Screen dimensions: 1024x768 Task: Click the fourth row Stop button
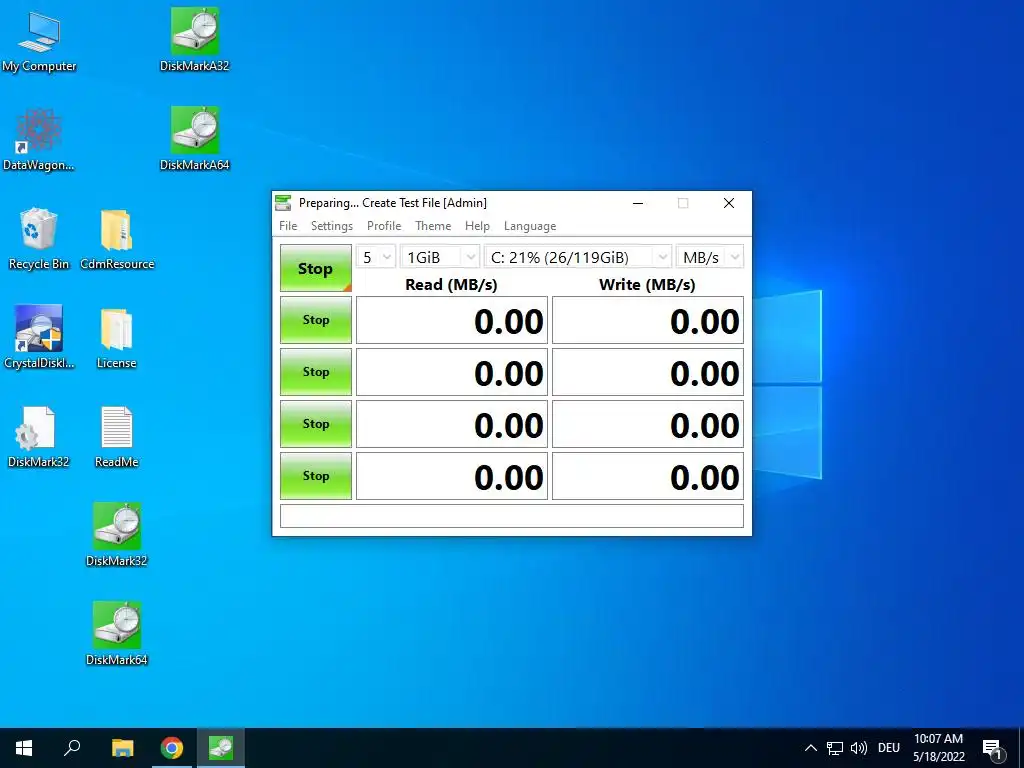point(315,476)
